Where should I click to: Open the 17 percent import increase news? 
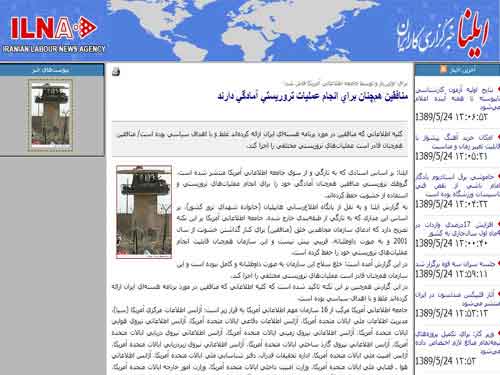click(x=457, y=229)
